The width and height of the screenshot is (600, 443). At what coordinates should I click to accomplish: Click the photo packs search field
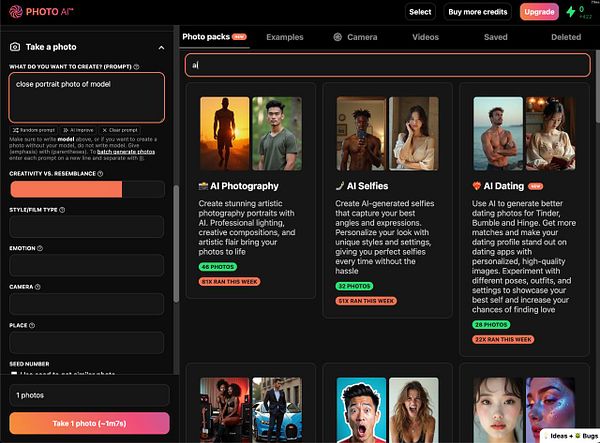click(387, 65)
